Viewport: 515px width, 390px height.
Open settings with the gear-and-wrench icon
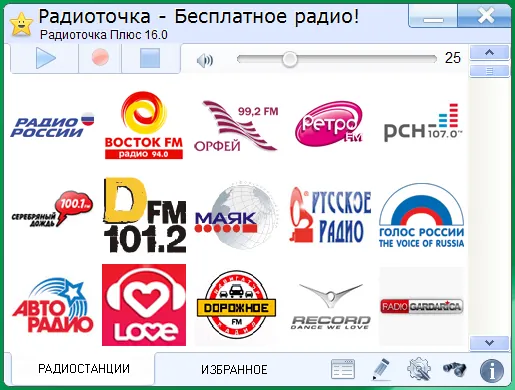(419, 369)
